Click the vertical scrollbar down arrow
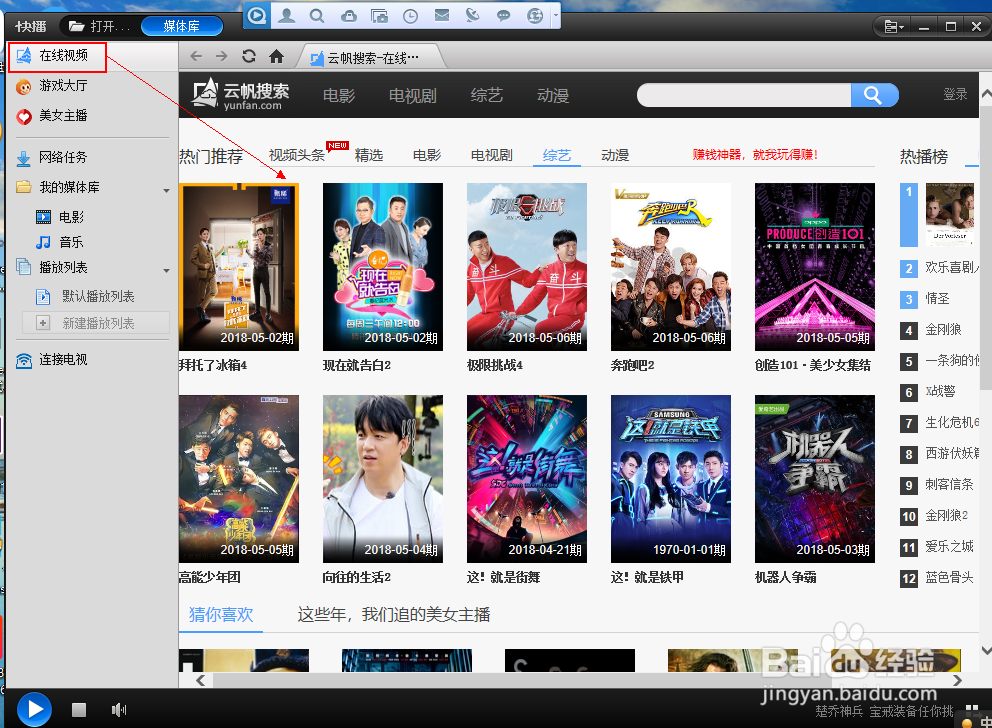 (986, 650)
